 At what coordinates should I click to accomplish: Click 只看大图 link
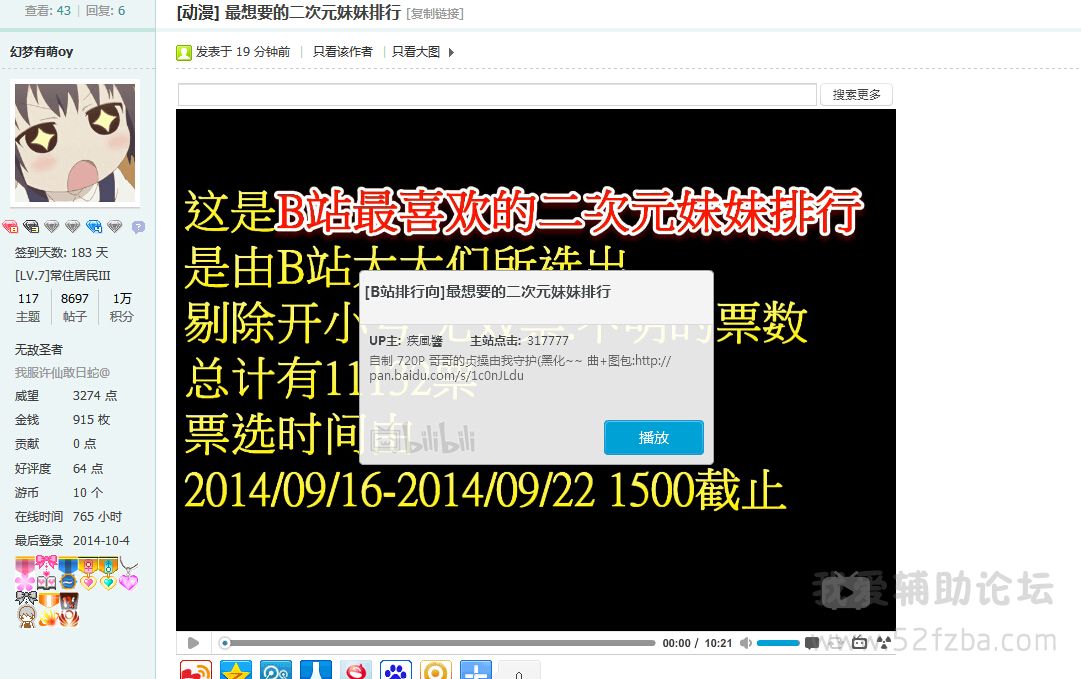click(416, 52)
